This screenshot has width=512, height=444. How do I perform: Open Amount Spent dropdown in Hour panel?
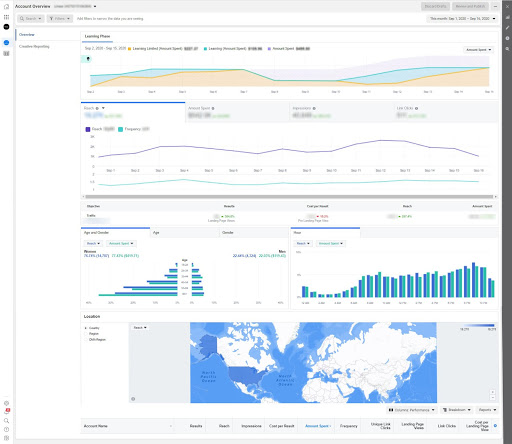pos(331,244)
